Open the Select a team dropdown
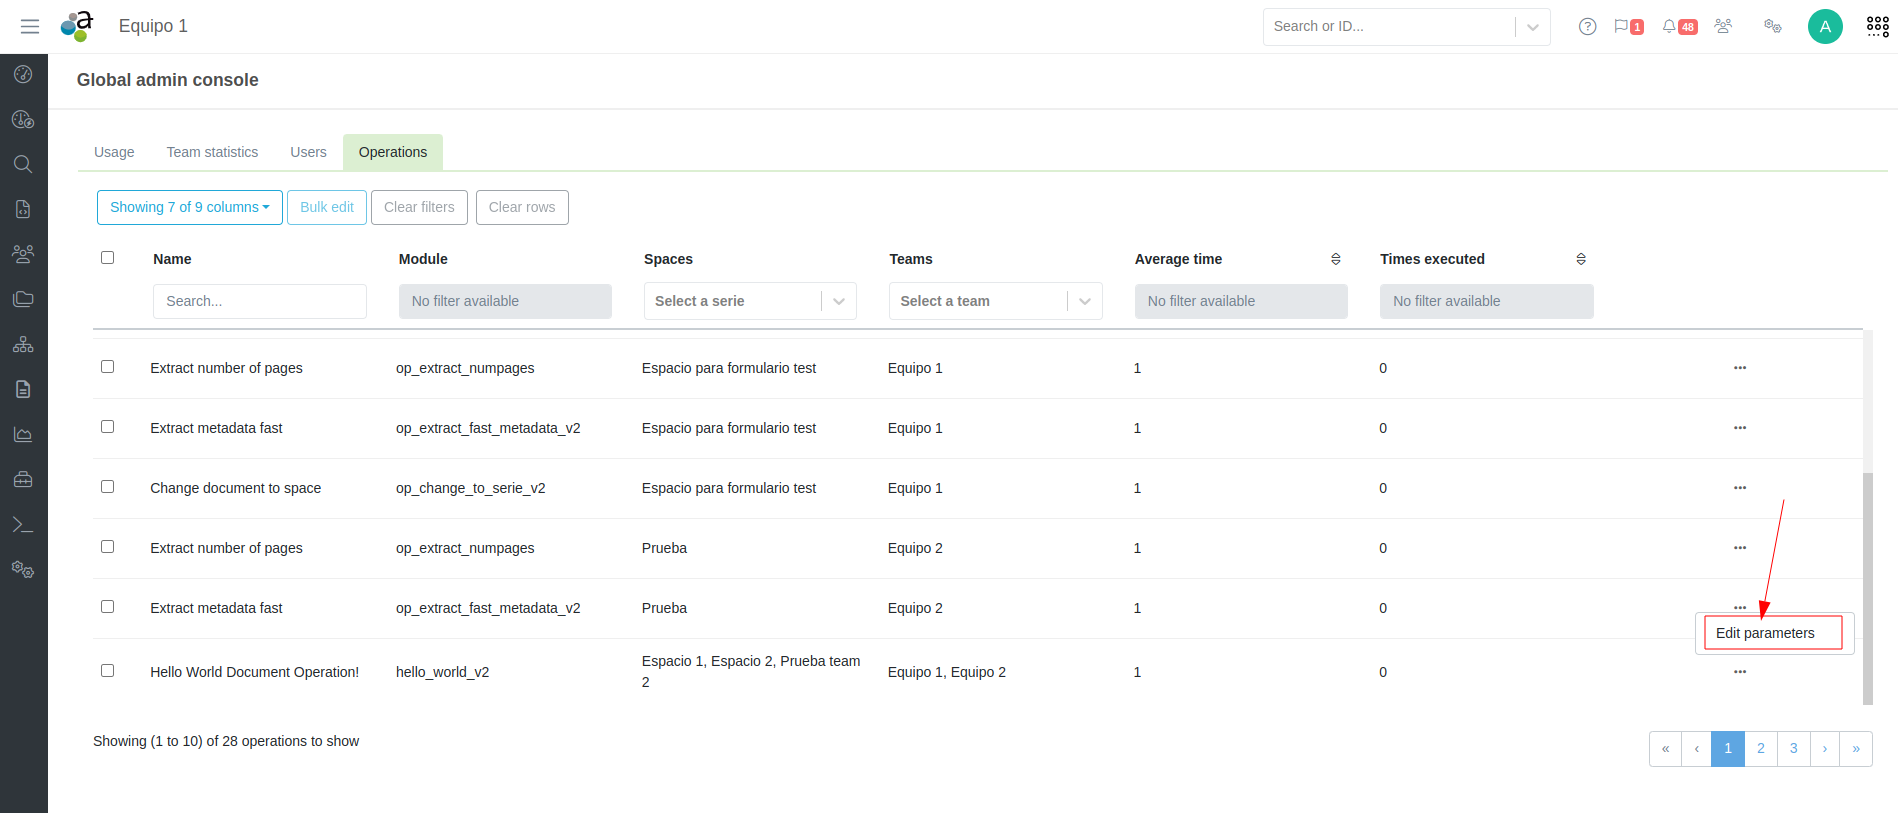This screenshot has height=813, width=1898. [995, 301]
